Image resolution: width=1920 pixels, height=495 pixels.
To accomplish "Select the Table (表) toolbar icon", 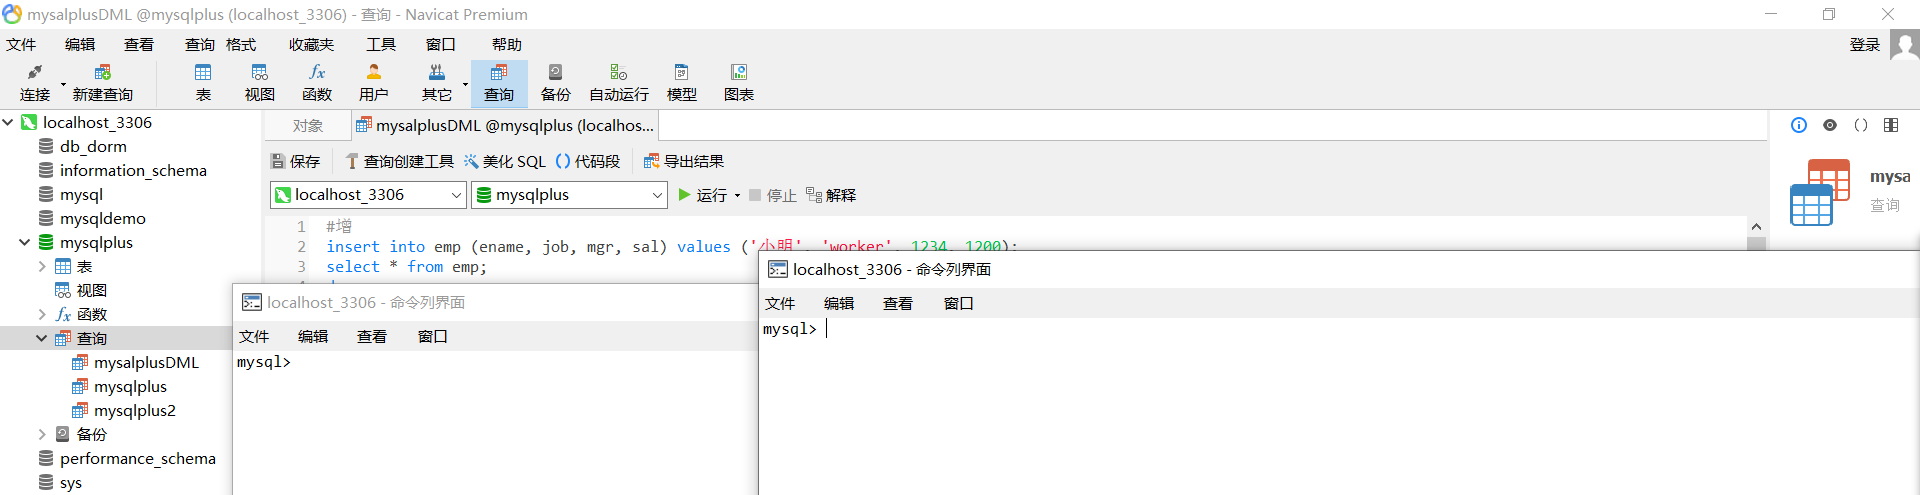I will 203,83.
